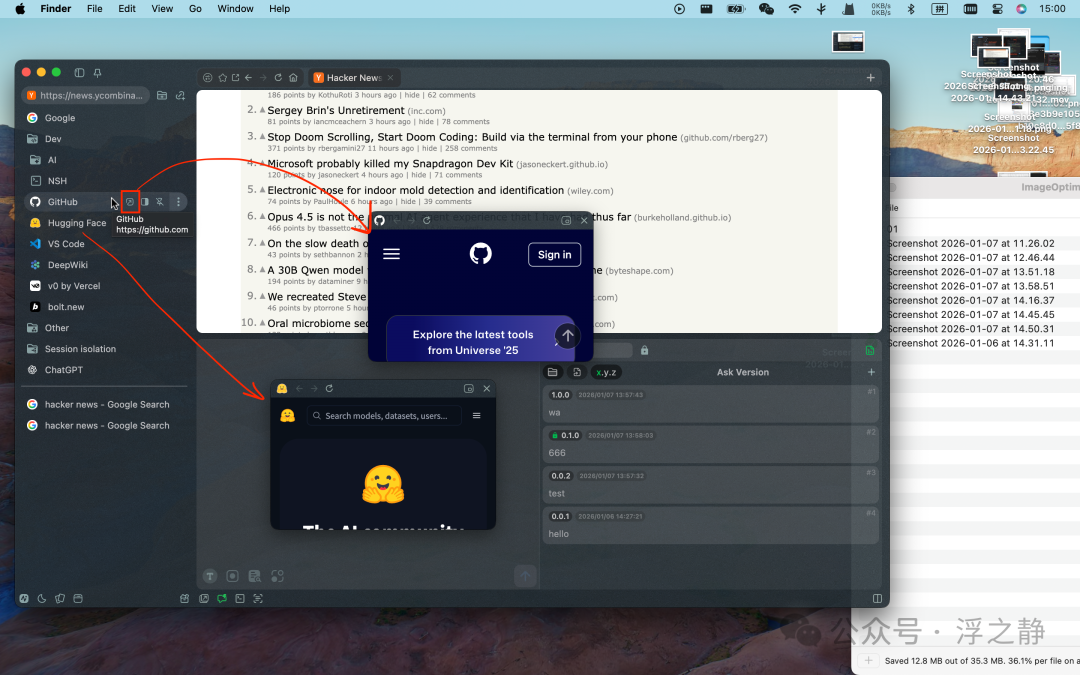
Task: Bookmark the page with the star icon
Action: [x=222, y=78]
